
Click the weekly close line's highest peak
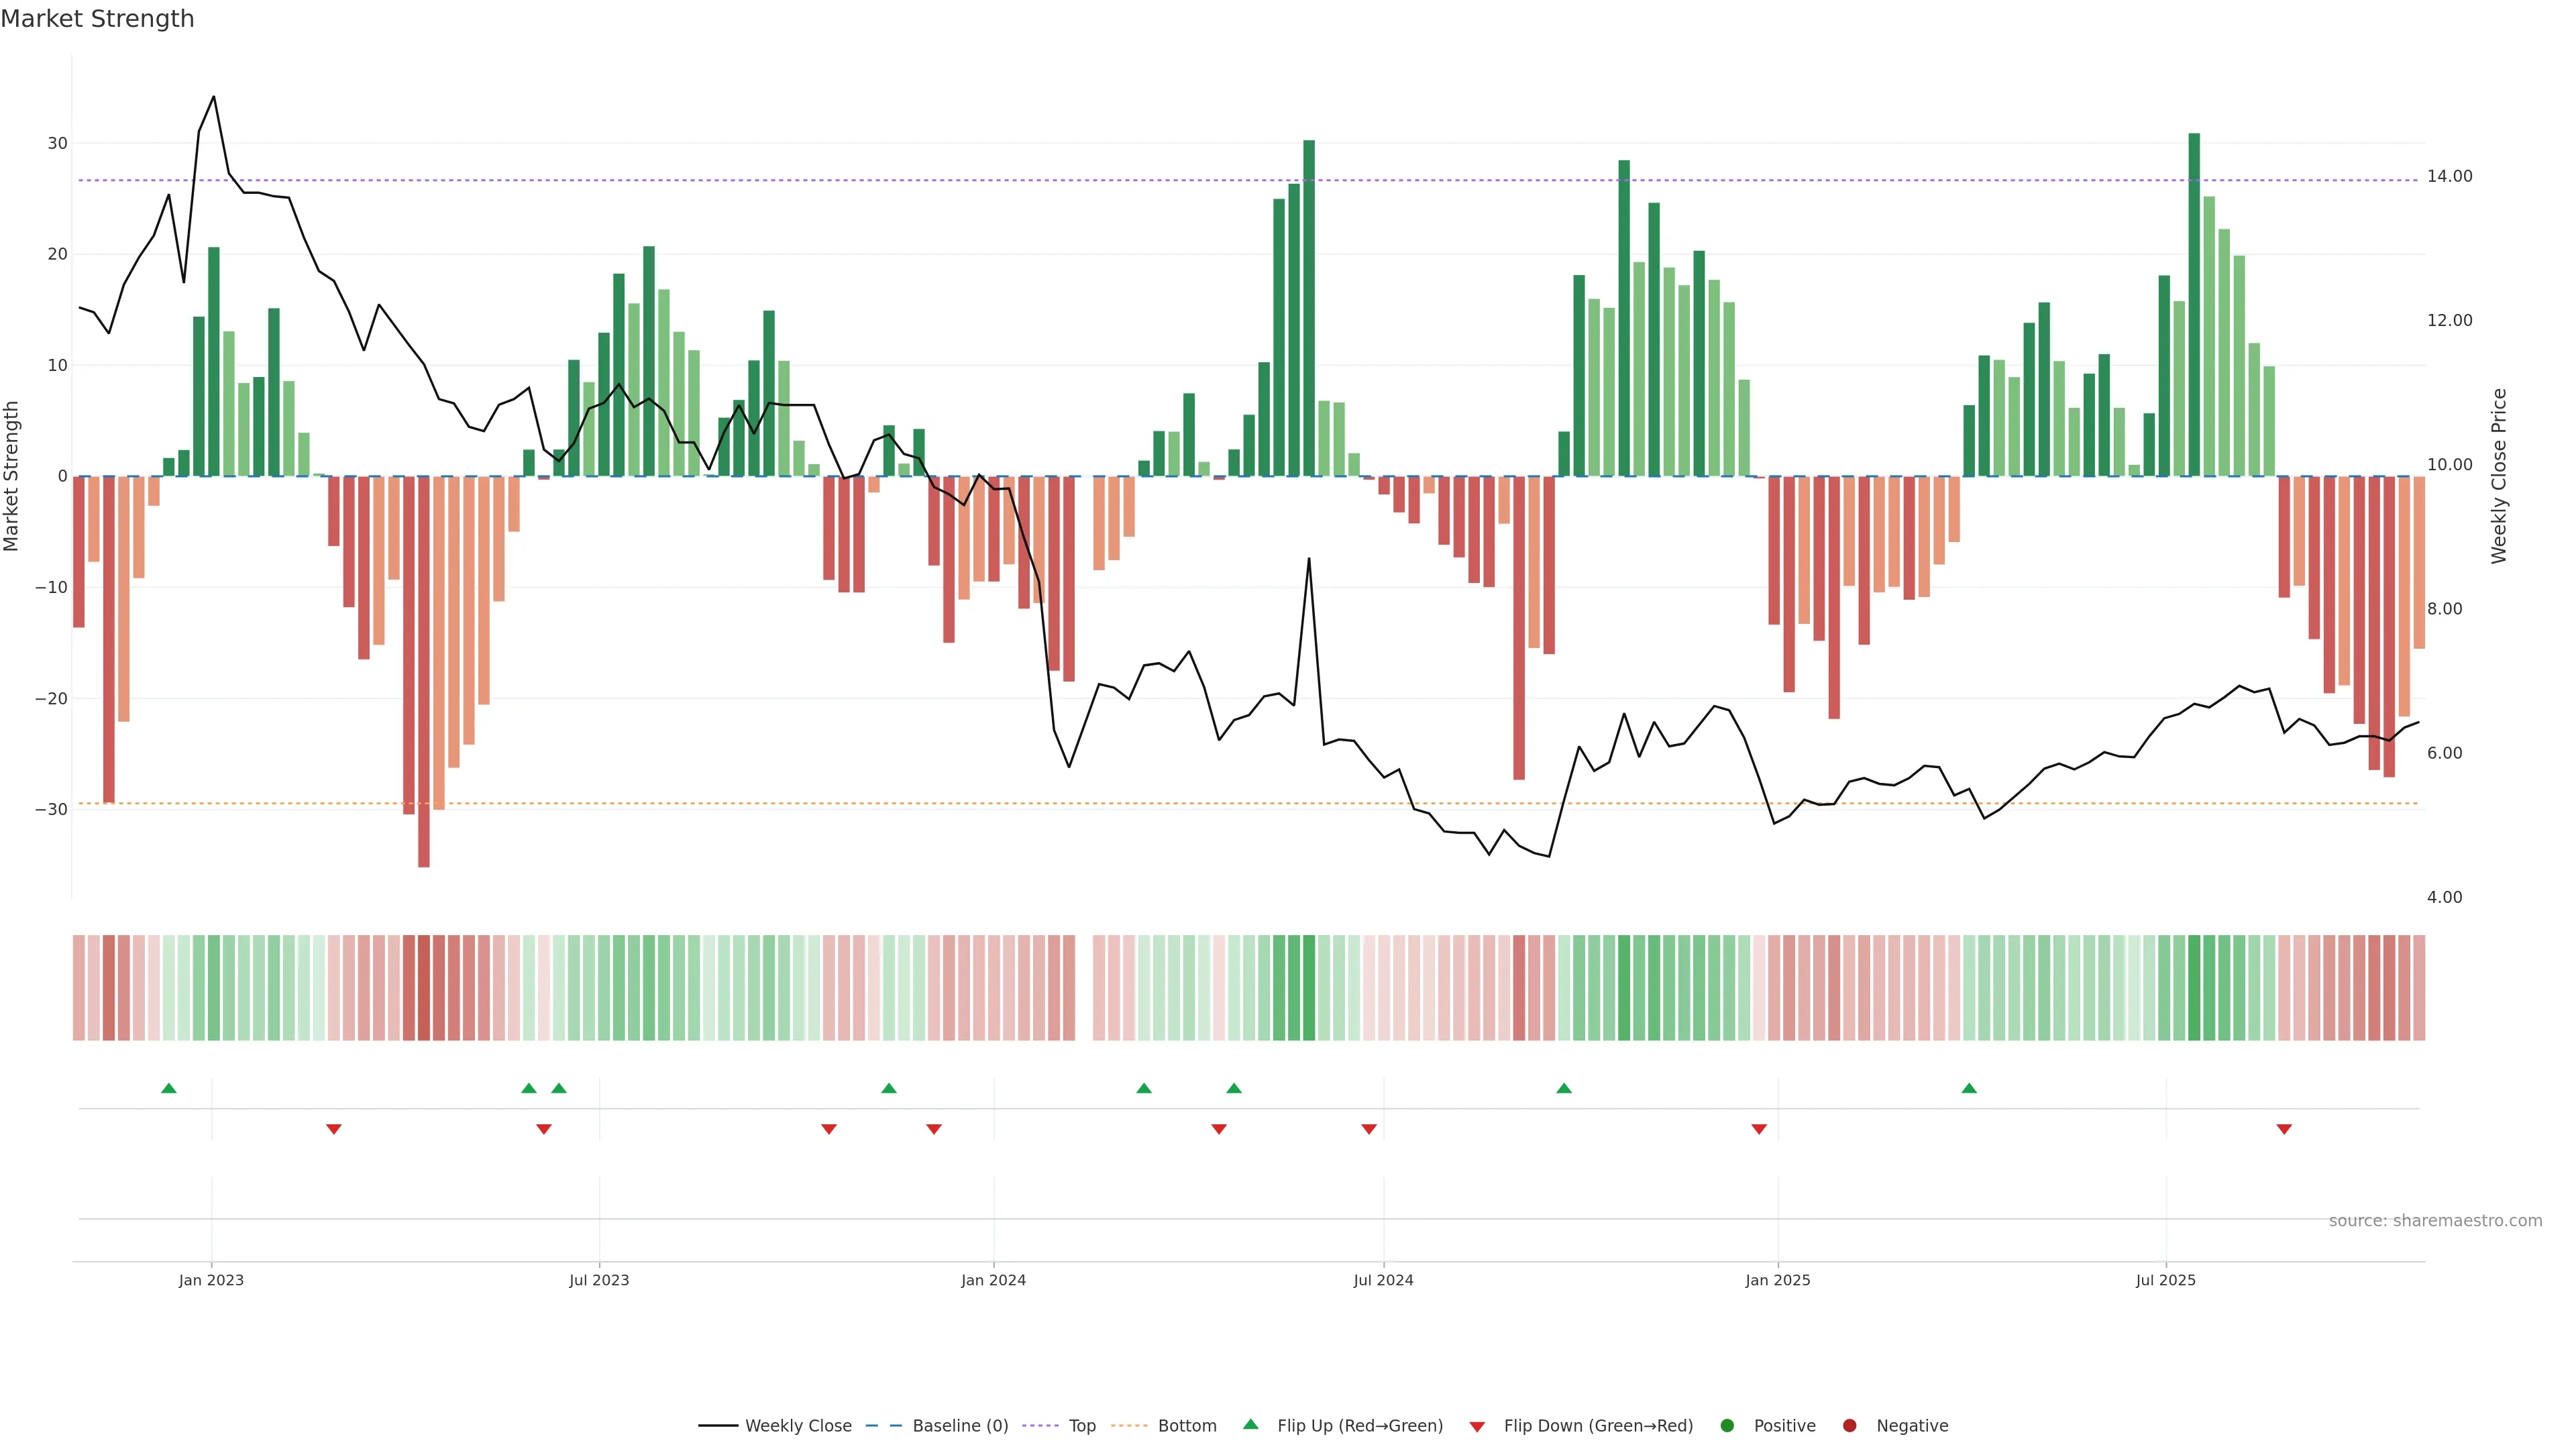tap(214, 98)
